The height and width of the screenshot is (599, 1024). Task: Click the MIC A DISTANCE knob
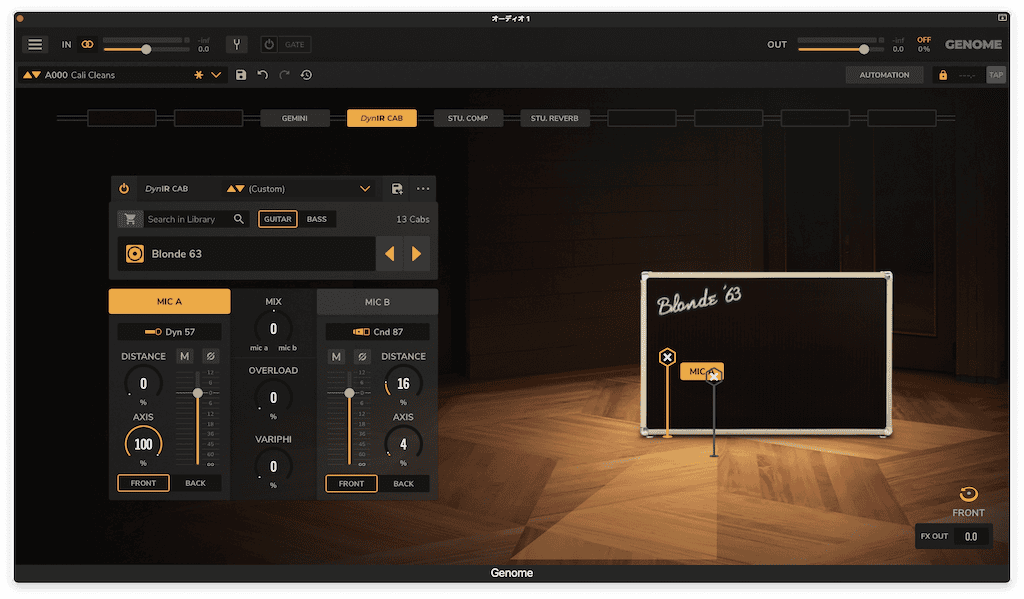(143, 384)
